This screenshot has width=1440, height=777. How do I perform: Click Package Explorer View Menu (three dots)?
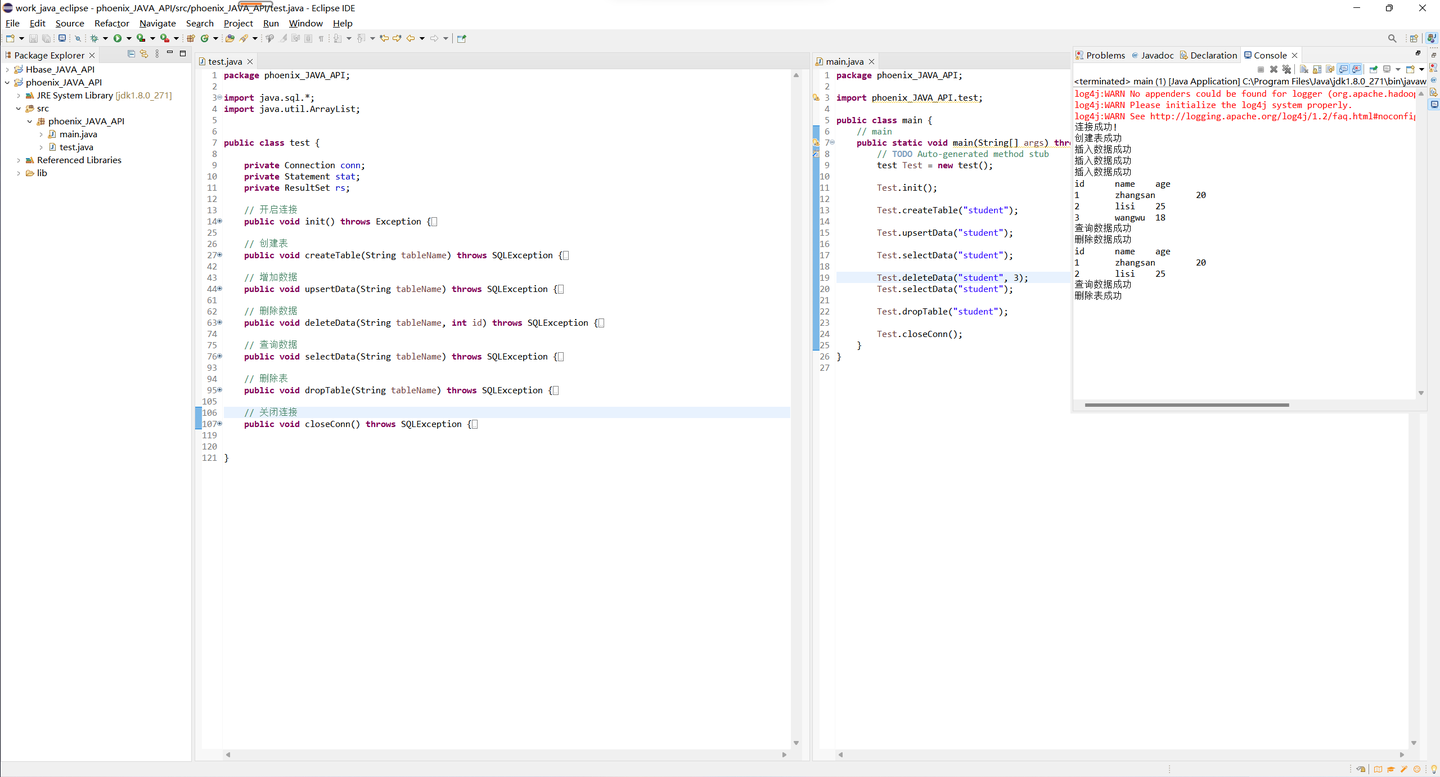tap(157, 54)
